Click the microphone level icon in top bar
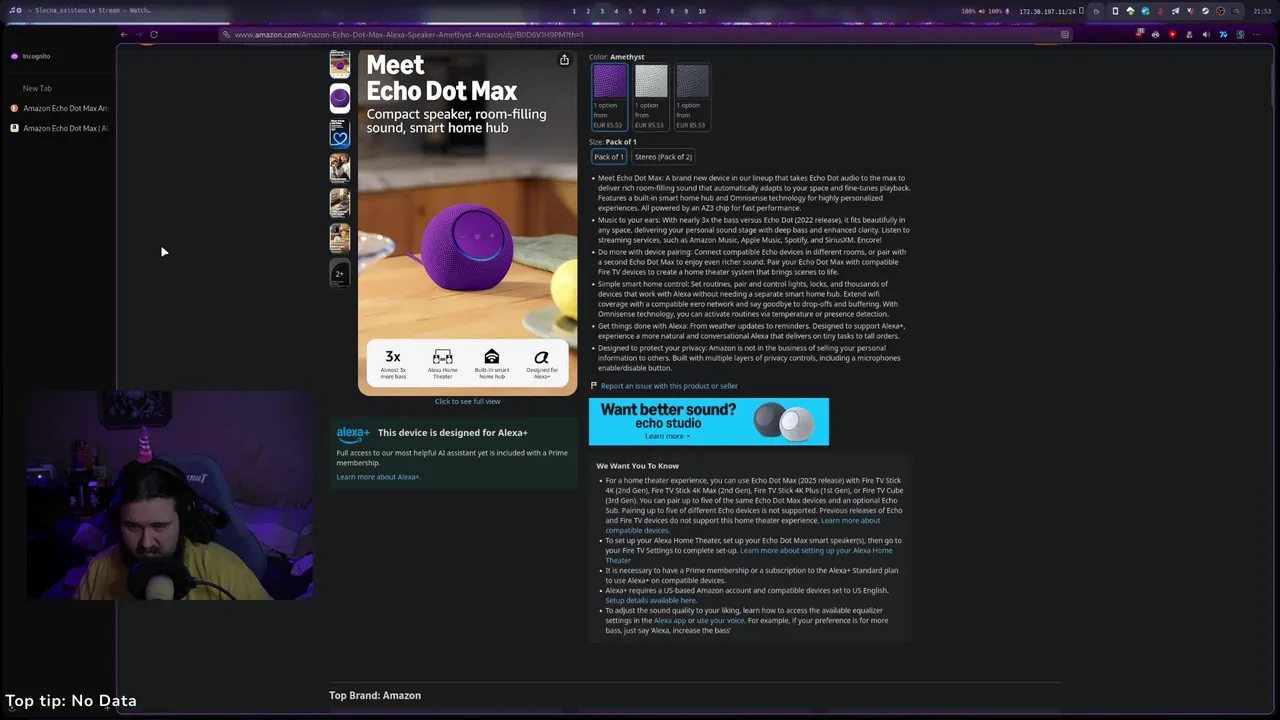This screenshot has height=720, width=1280. pos(1007,11)
